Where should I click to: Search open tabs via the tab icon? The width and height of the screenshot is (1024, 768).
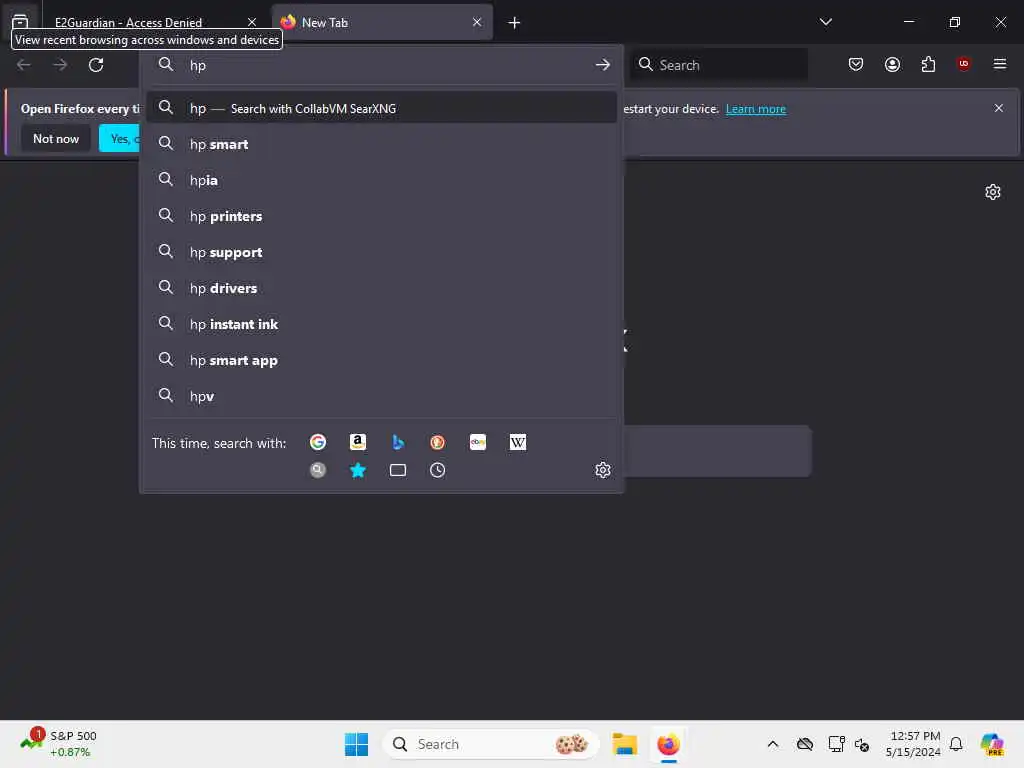pyautogui.click(x=398, y=470)
